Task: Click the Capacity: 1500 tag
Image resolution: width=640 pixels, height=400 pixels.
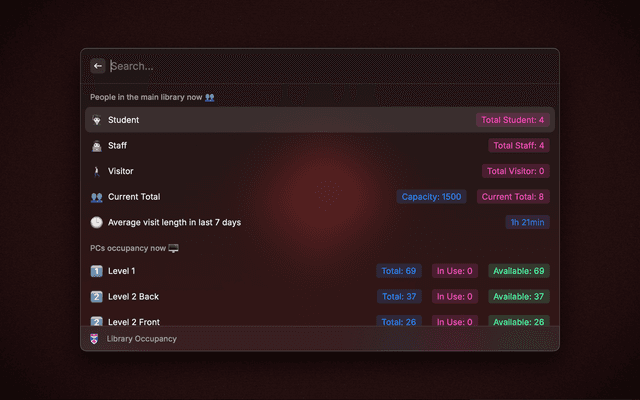Action: pos(431,197)
